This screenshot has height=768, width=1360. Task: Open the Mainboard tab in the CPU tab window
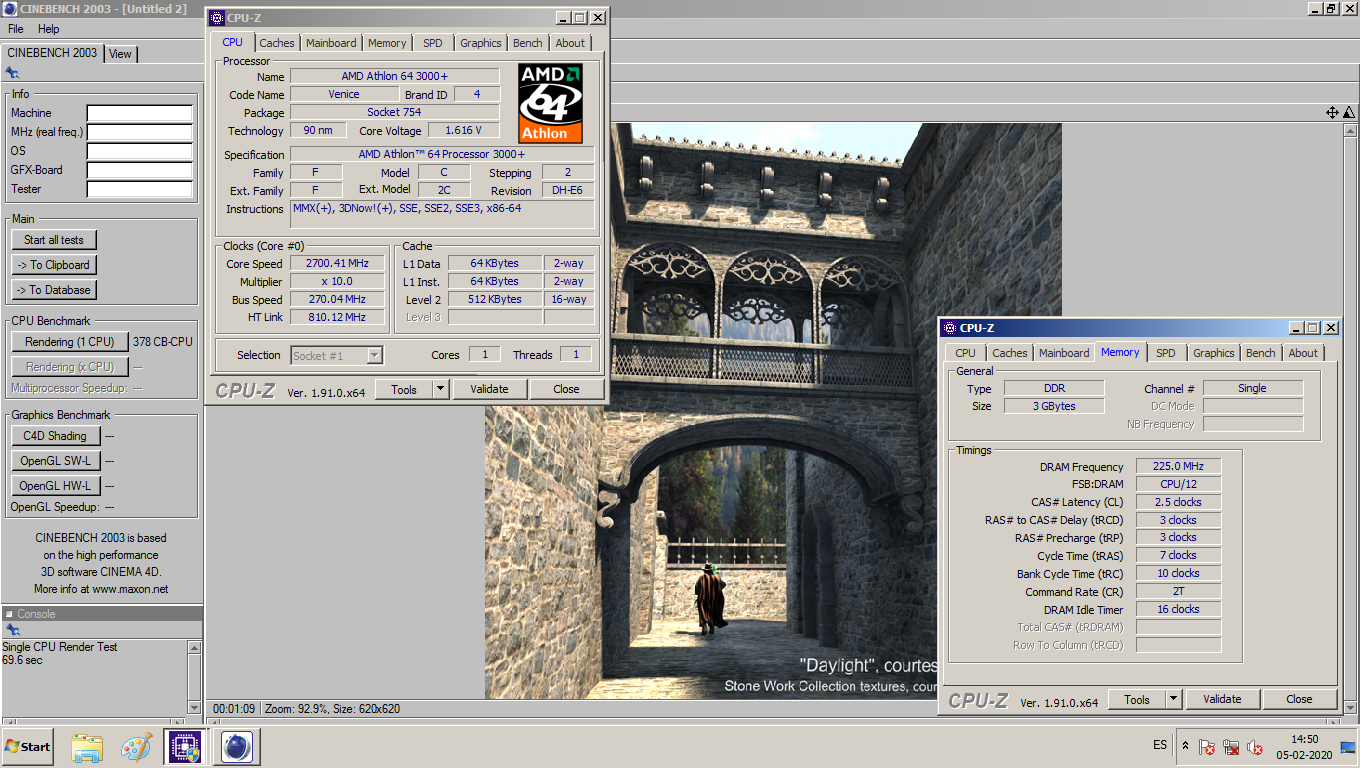(x=331, y=43)
